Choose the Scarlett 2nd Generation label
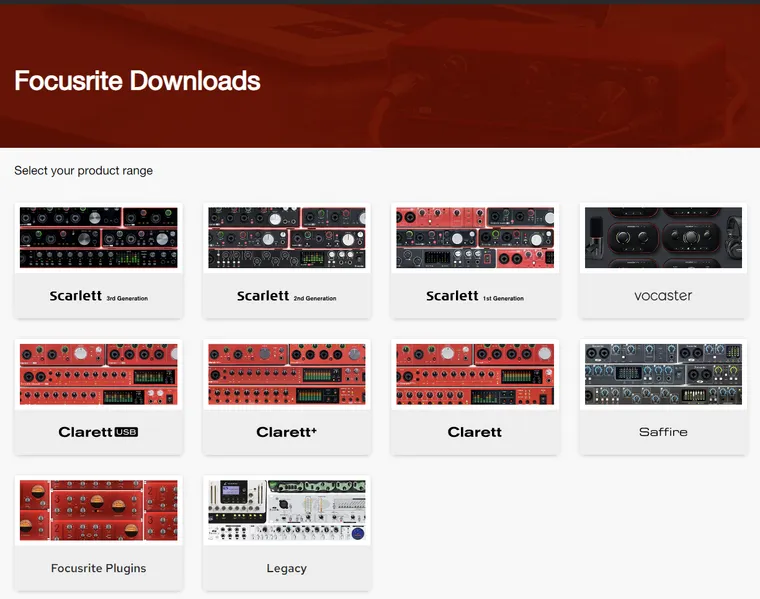 (286, 296)
